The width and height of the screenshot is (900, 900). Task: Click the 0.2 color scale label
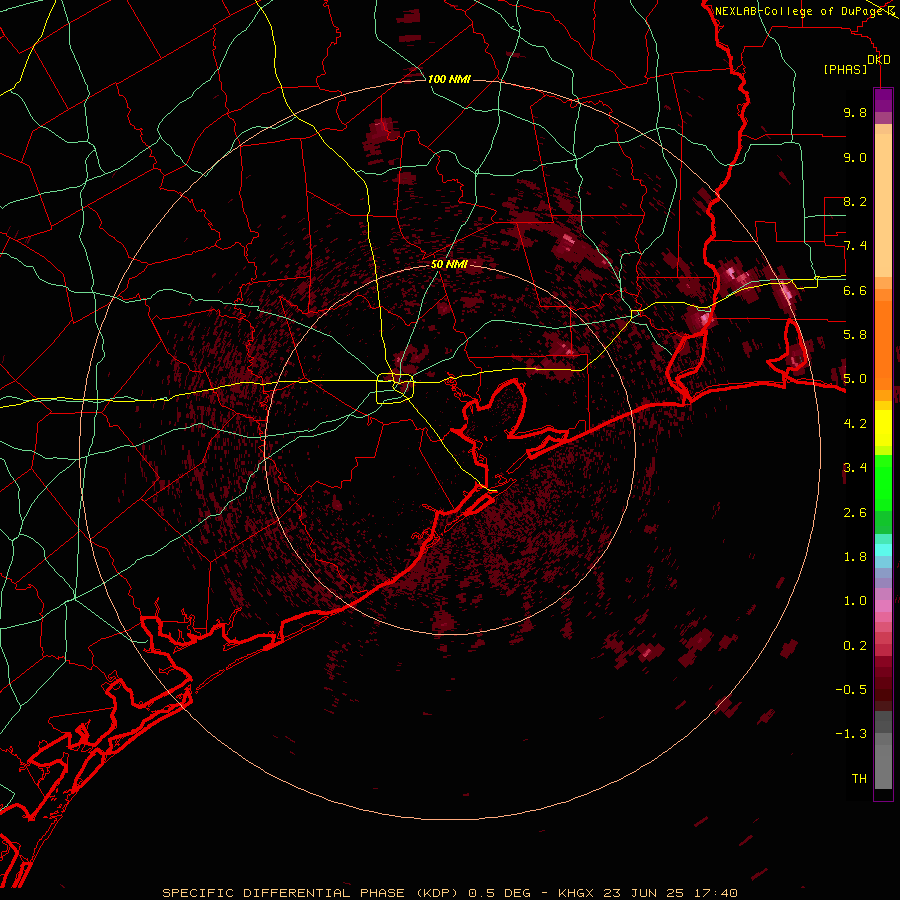(855, 646)
